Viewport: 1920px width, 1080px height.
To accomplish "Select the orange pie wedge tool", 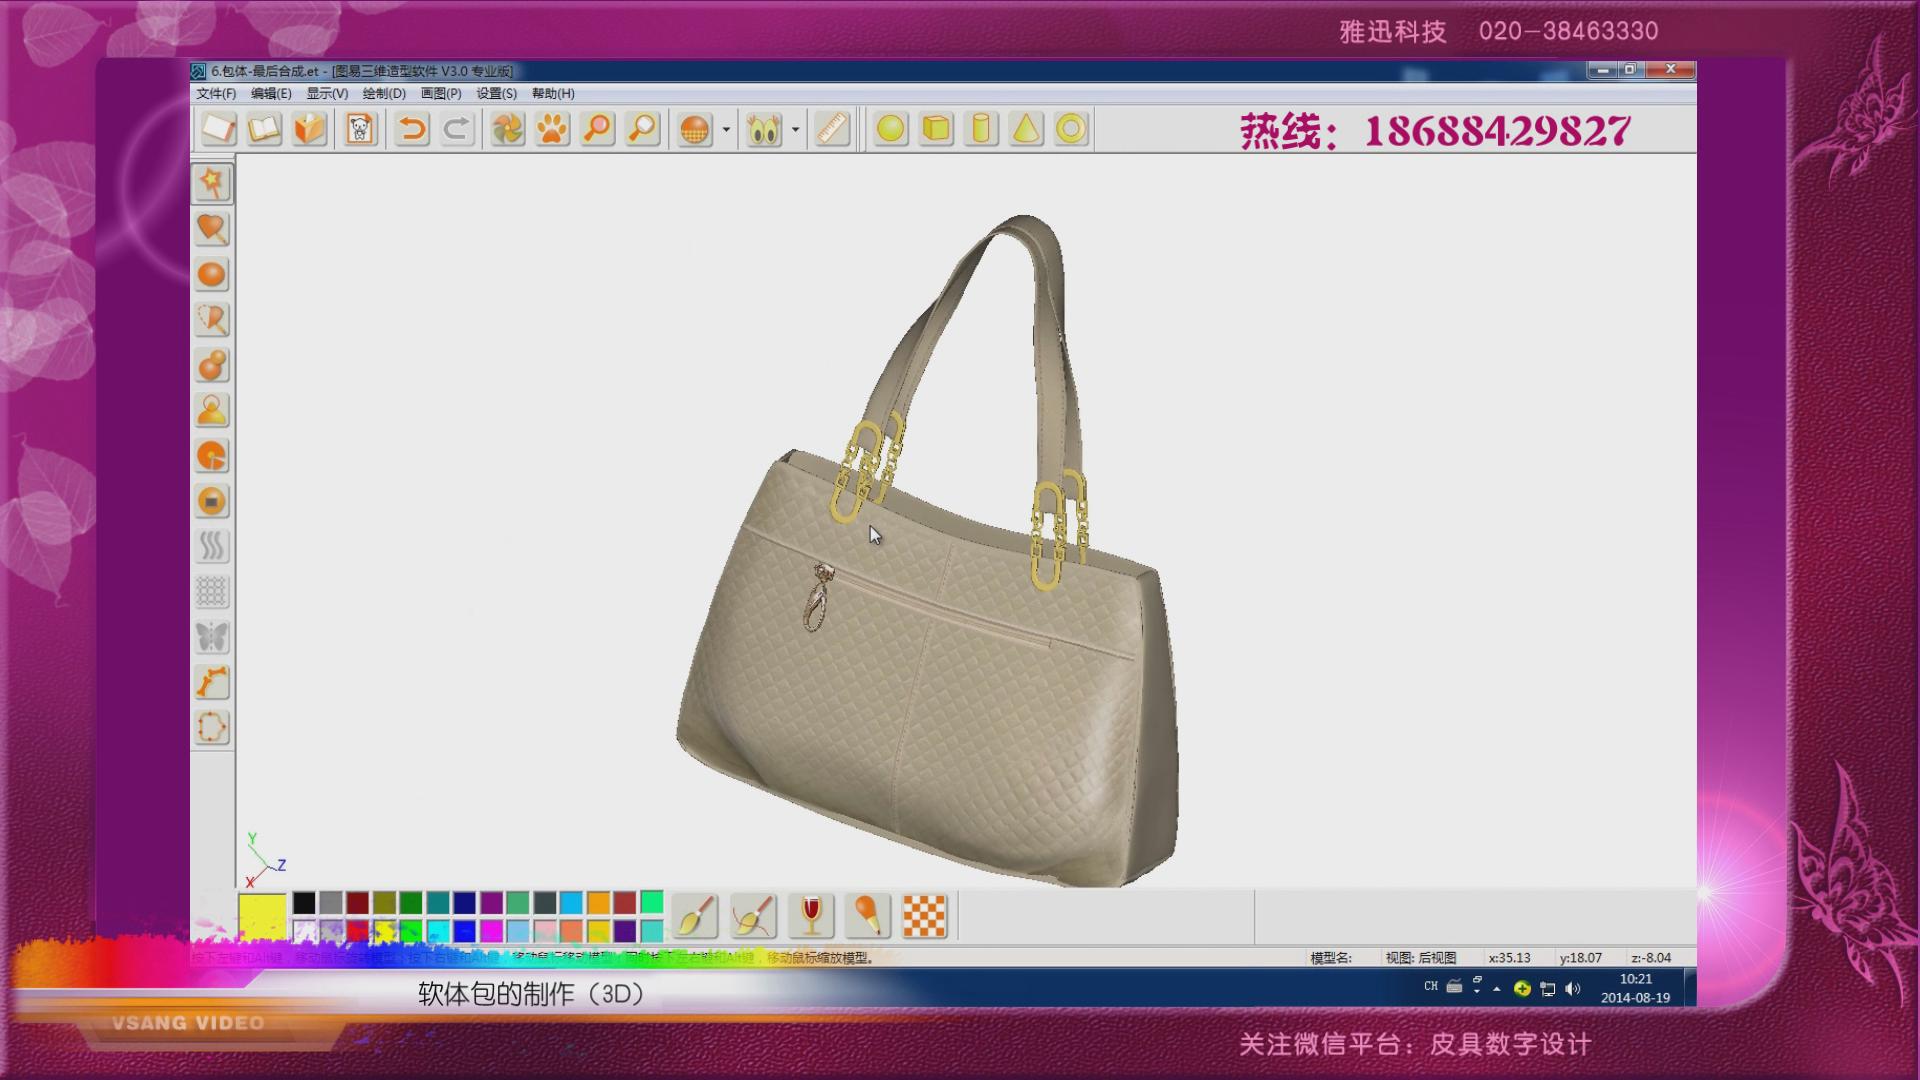I will tap(212, 456).
